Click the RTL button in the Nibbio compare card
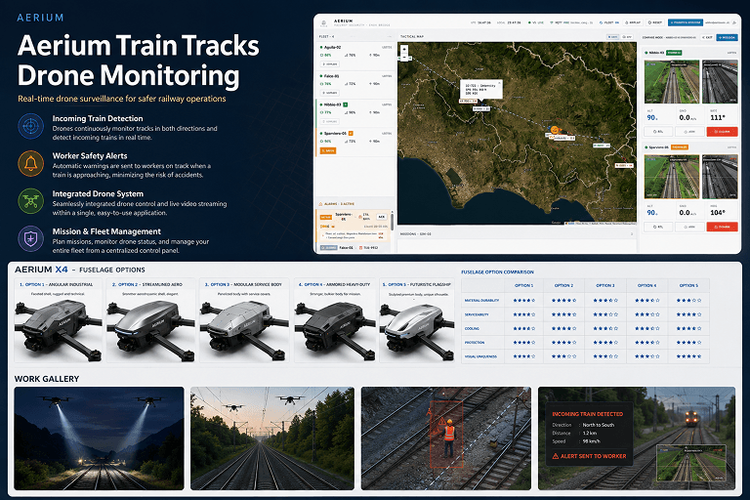 659,131
